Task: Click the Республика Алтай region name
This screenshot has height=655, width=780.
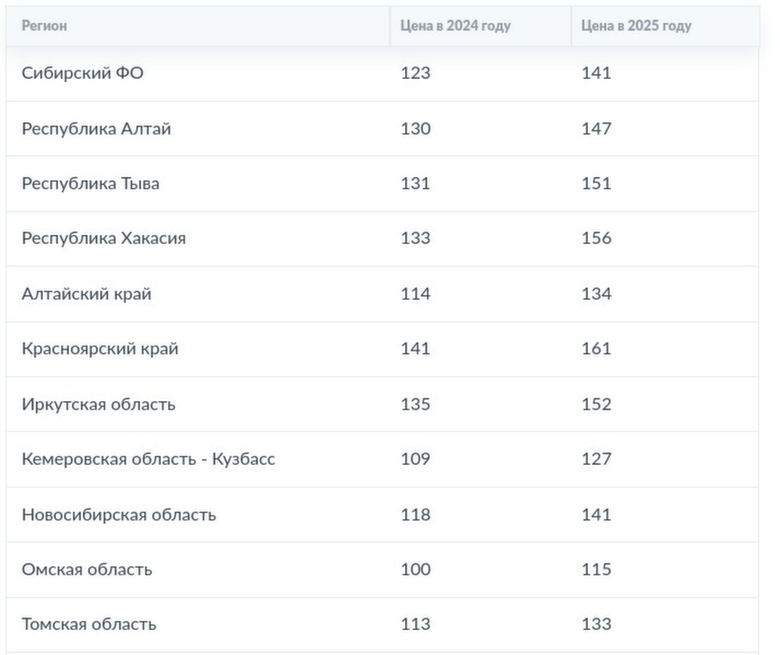Action: 96,129
